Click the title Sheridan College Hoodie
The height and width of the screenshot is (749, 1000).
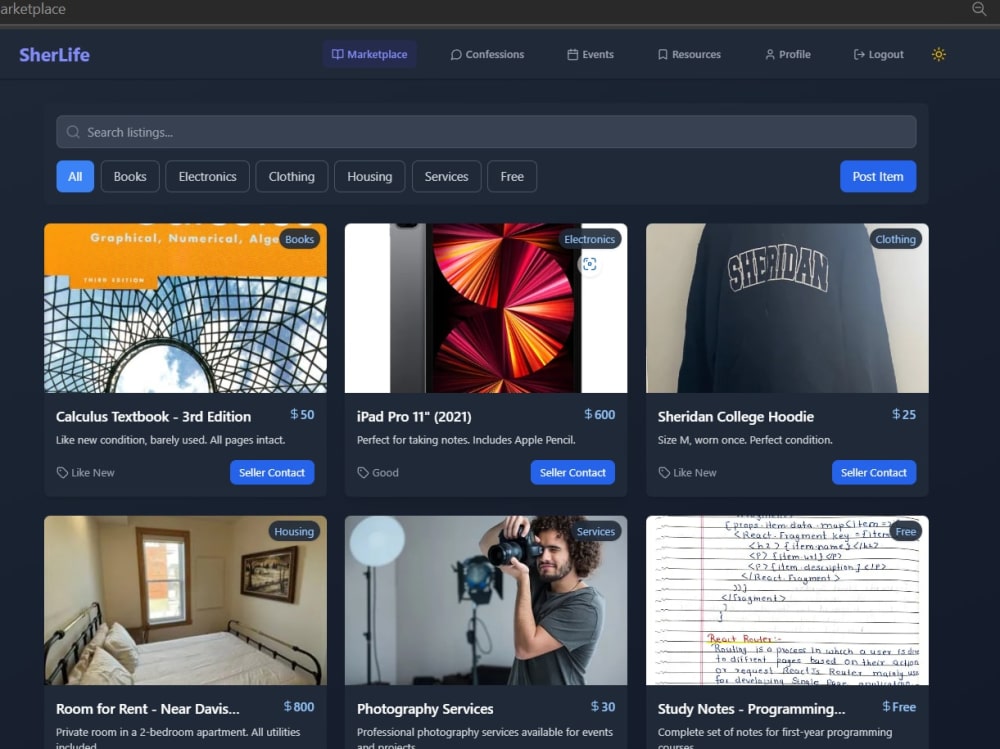[735, 417]
